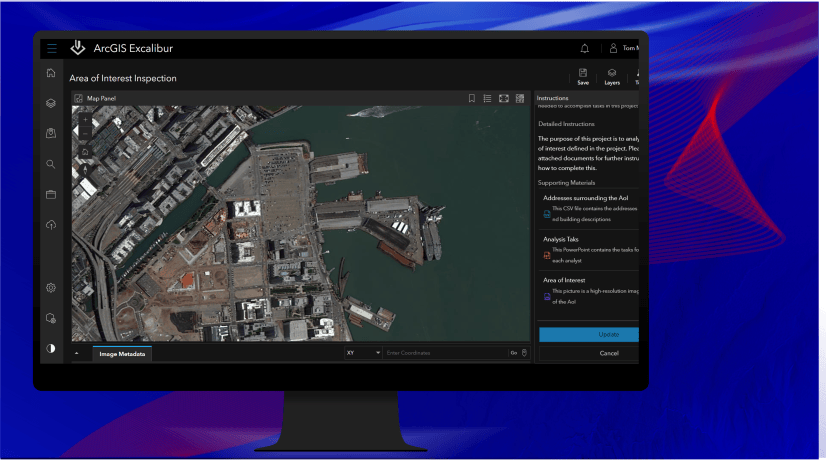Click the Save button in the toolbar

583,77
